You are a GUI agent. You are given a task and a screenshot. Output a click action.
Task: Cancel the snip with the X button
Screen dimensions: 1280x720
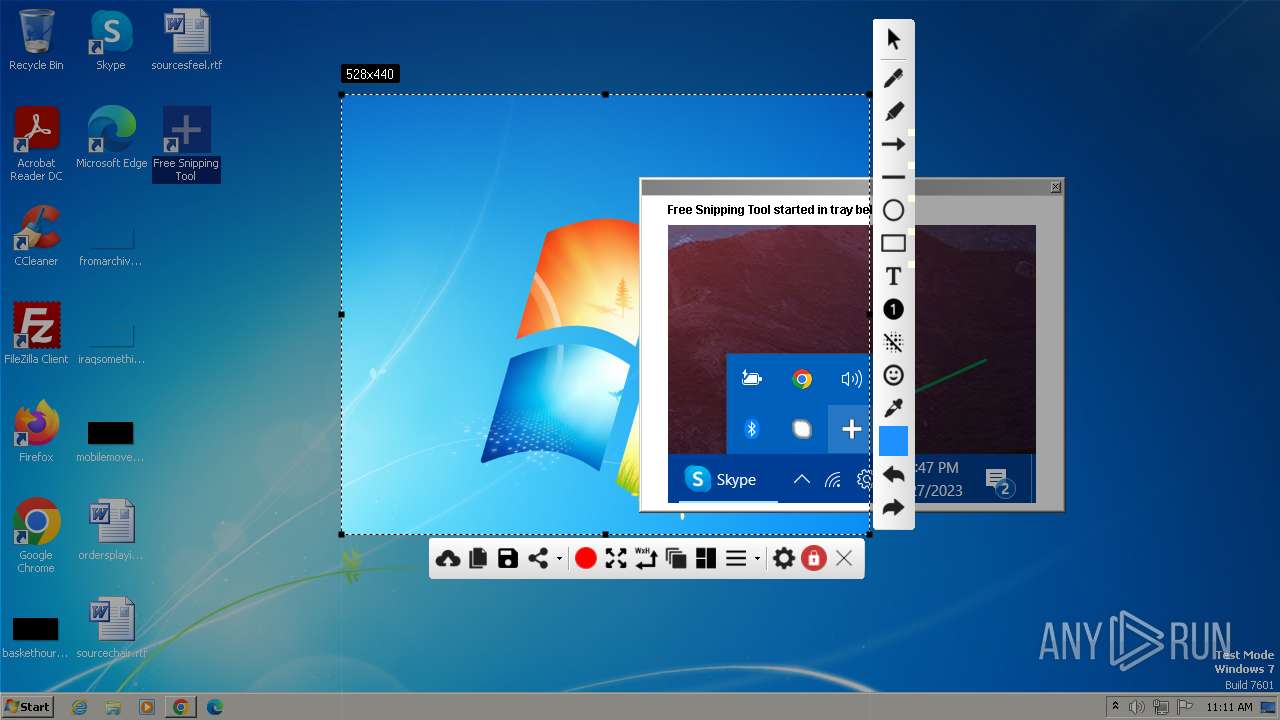coord(844,558)
